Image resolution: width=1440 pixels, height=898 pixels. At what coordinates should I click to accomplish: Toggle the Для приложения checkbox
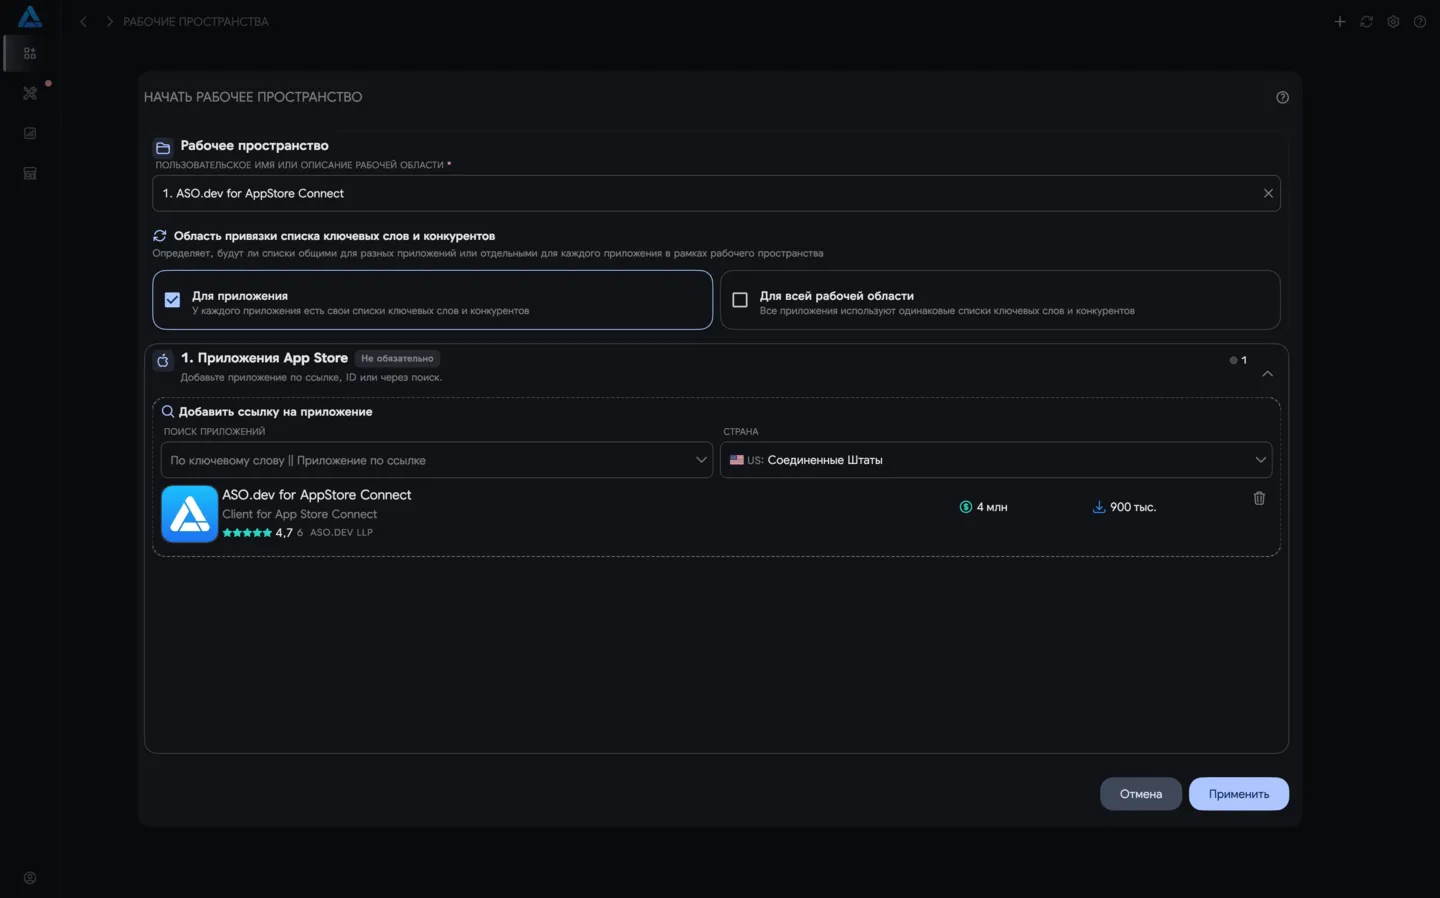click(x=172, y=300)
